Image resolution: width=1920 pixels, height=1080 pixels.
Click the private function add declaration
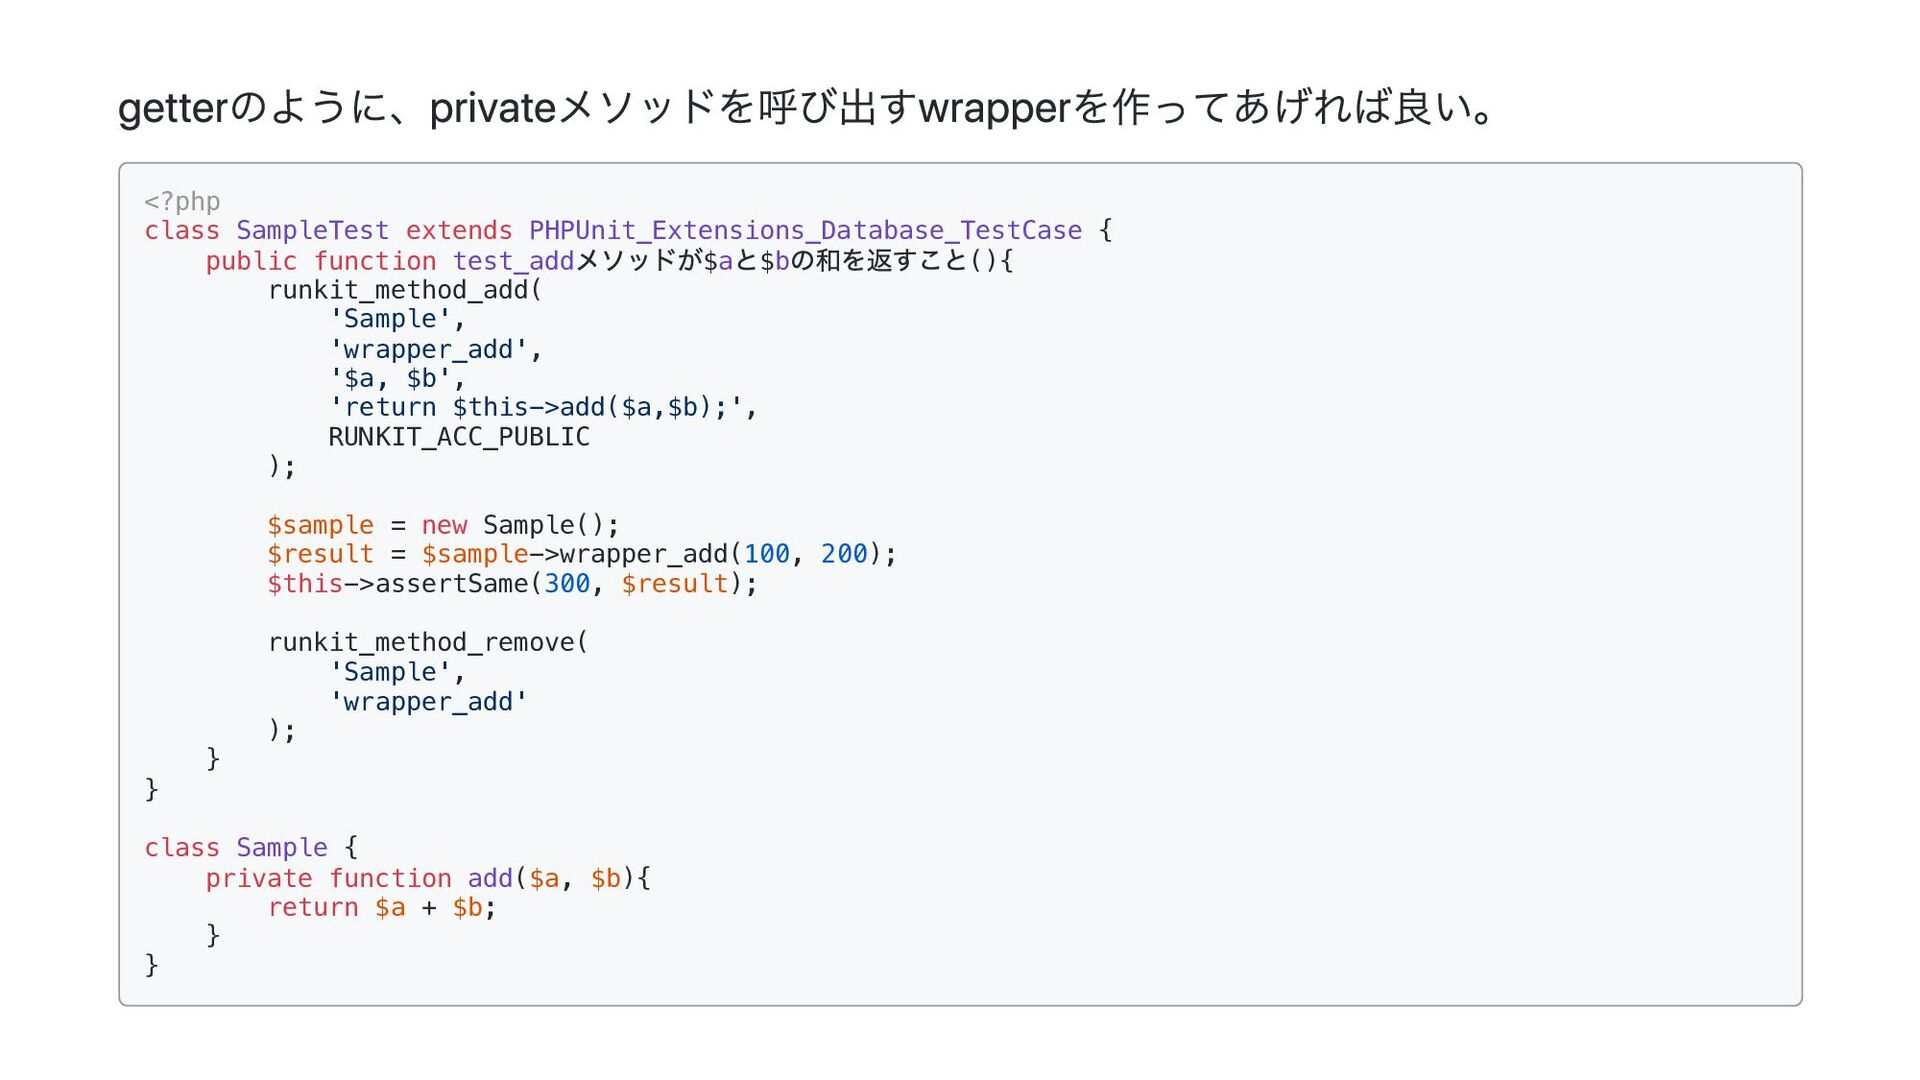click(428, 878)
